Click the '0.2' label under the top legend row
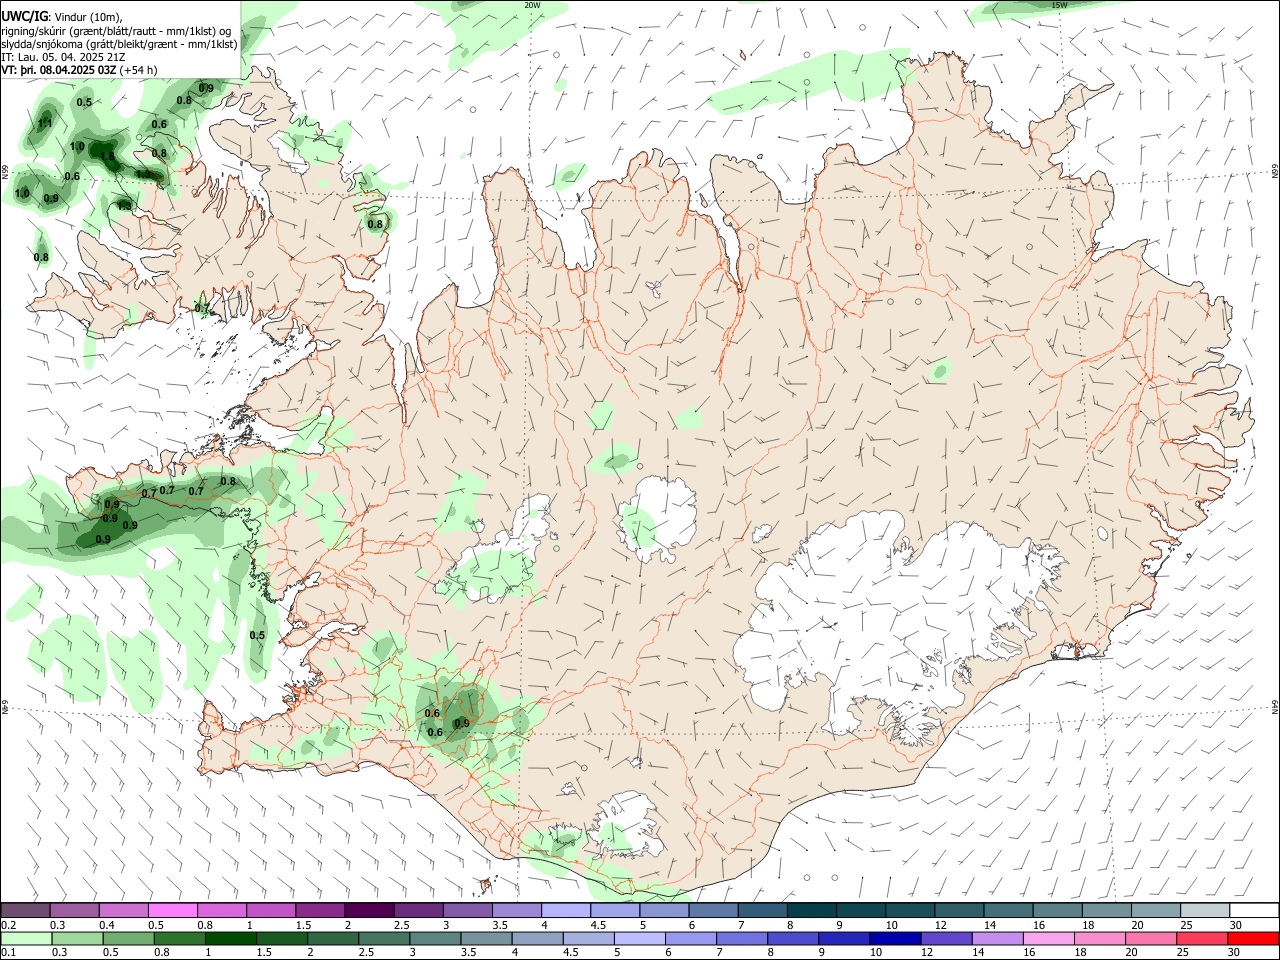The image size is (1280, 960). 8,925
